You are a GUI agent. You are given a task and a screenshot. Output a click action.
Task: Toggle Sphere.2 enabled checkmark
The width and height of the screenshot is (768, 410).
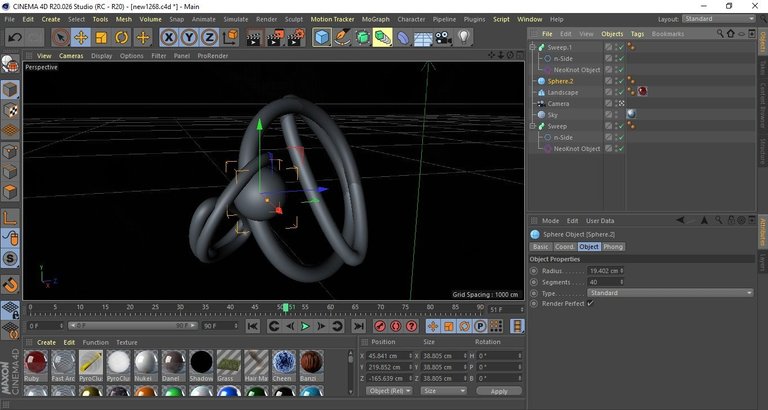coord(621,81)
